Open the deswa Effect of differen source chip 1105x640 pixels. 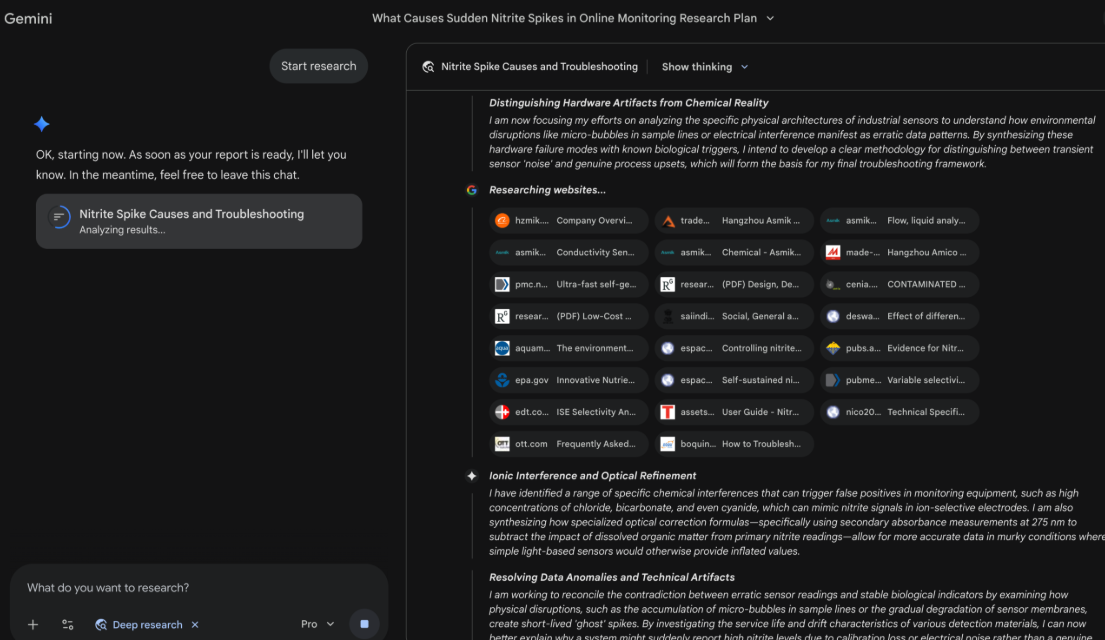(899, 316)
